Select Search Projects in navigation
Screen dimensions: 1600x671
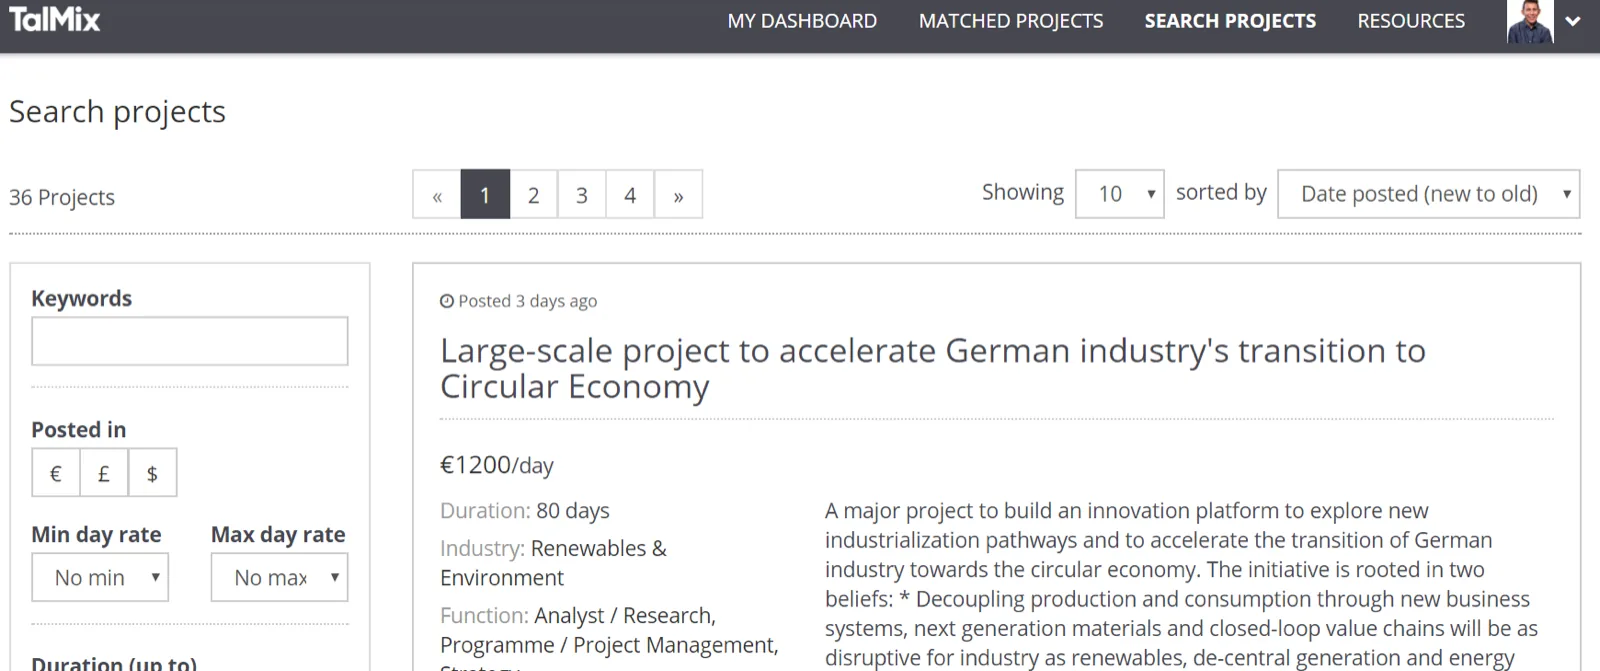(x=1230, y=21)
